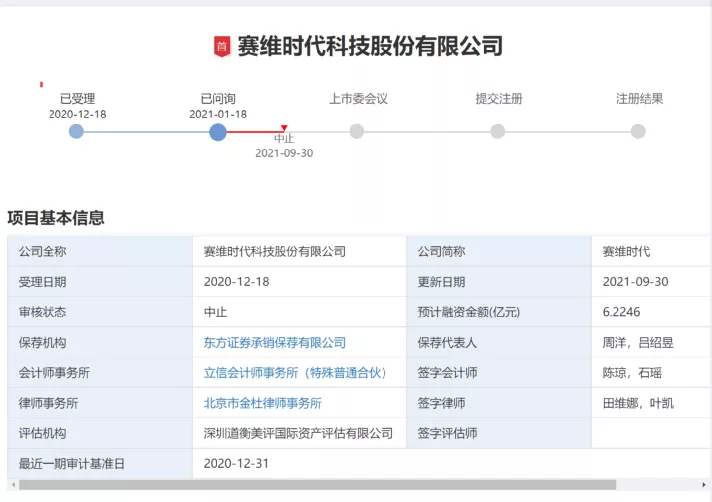Screen dimensions: 712x502
Task: Click the 最近一期审计基准日 label cell
Action: pyautogui.click(x=100, y=463)
